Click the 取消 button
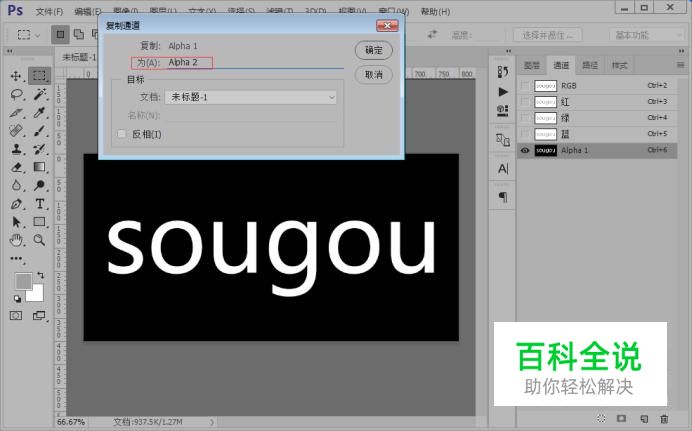Image resolution: width=692 pixels, height=431 pixels. 374,75
